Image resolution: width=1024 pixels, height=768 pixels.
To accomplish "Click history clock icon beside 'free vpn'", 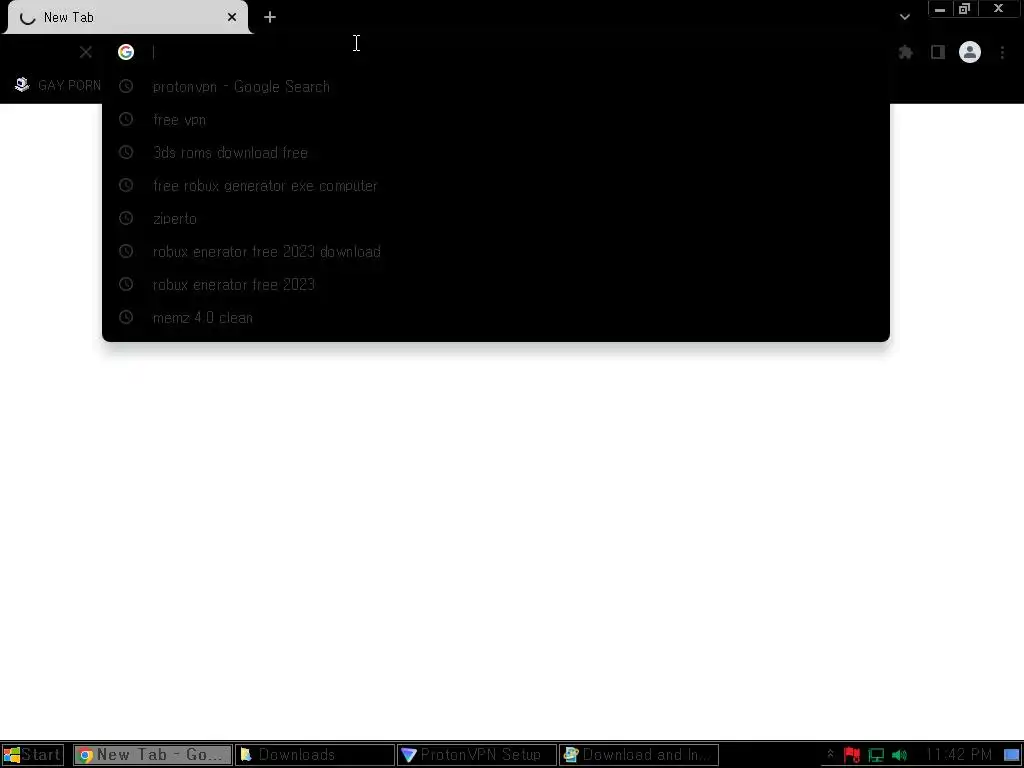I will pos(126,119).
